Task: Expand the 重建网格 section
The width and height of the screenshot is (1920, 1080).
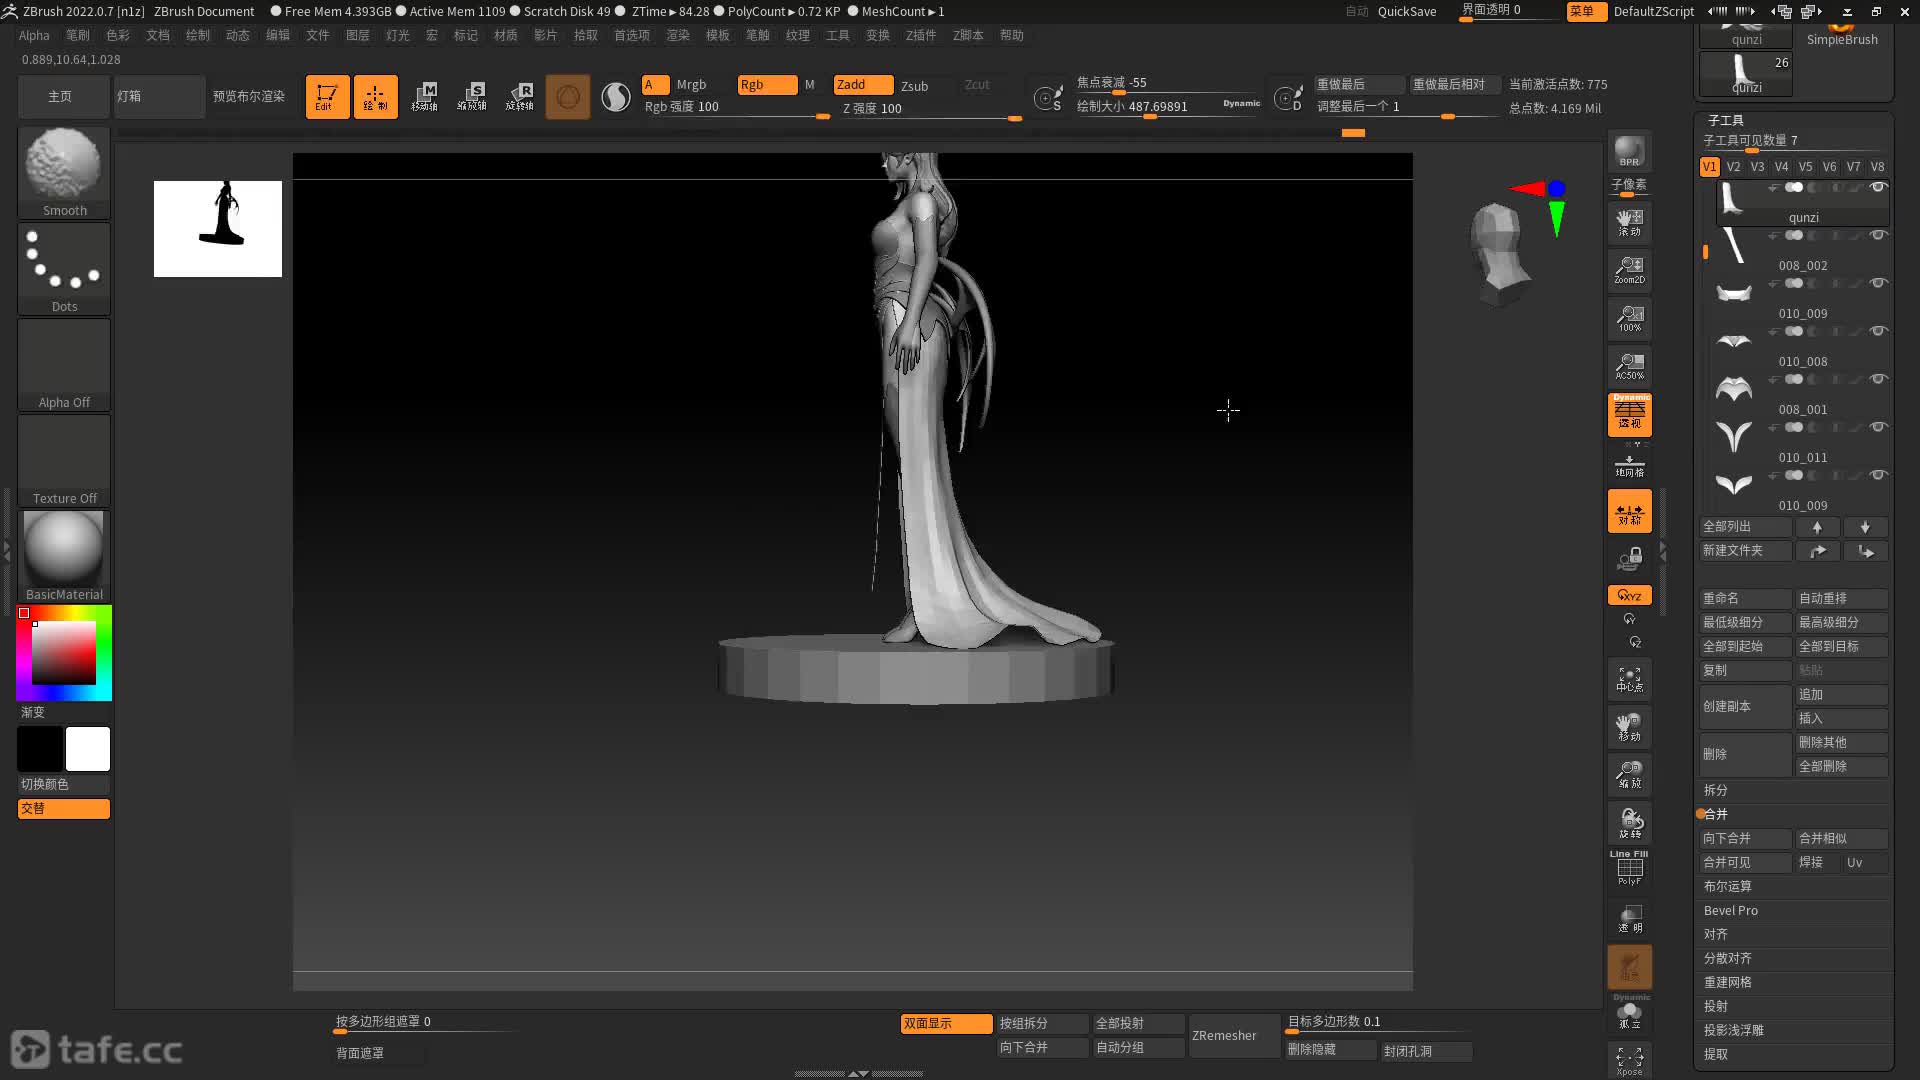Action: (x=1727, y=982)
